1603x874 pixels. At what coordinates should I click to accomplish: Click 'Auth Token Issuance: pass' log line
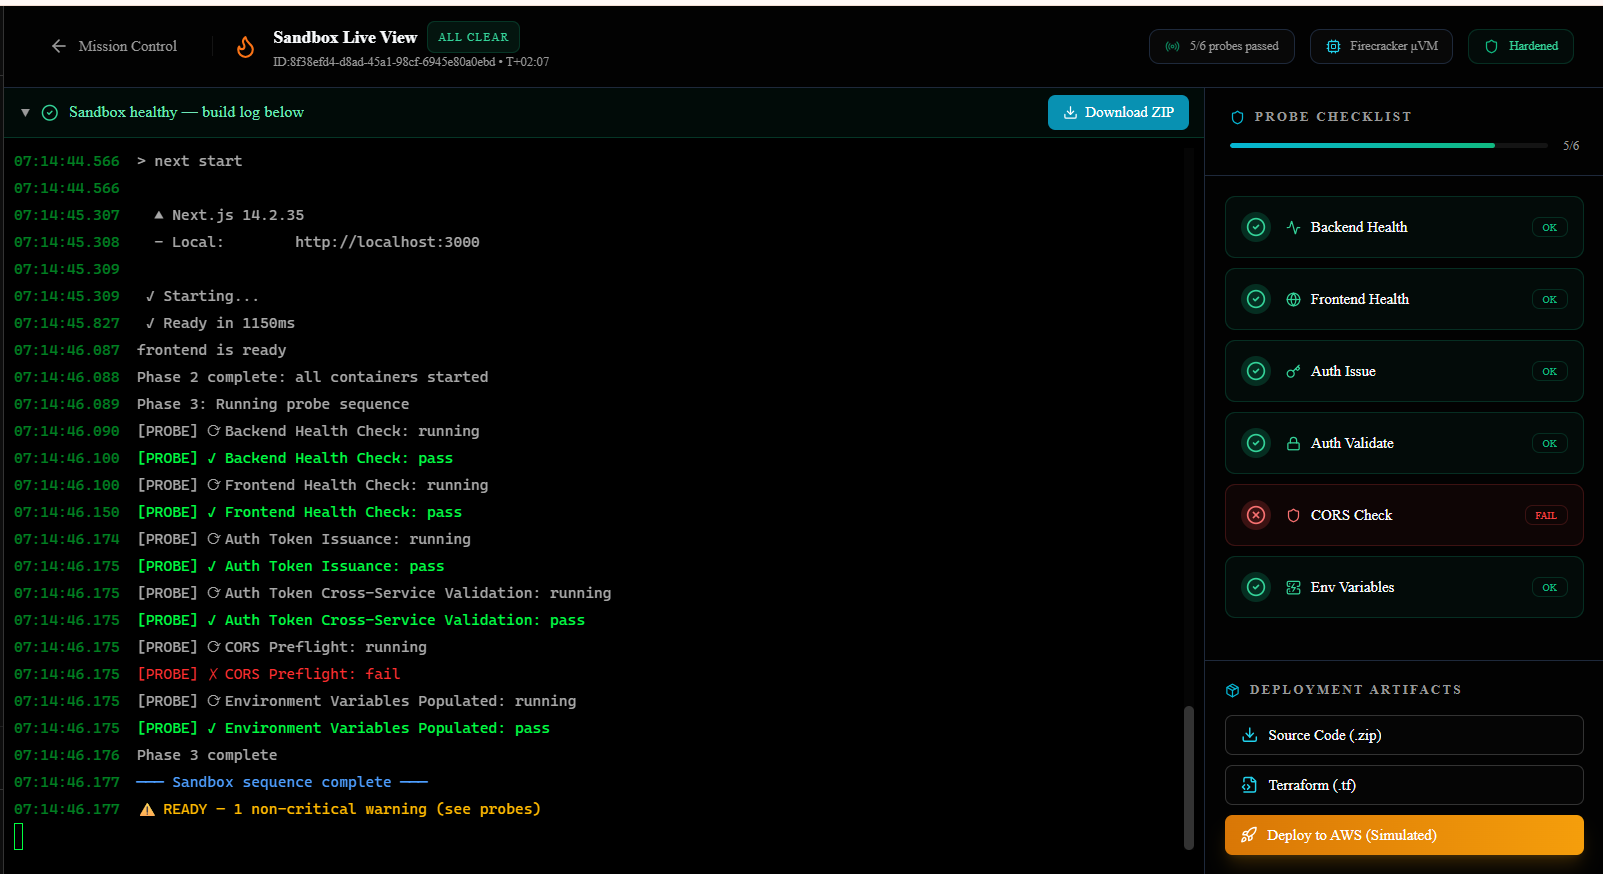[x=291, y=566]
